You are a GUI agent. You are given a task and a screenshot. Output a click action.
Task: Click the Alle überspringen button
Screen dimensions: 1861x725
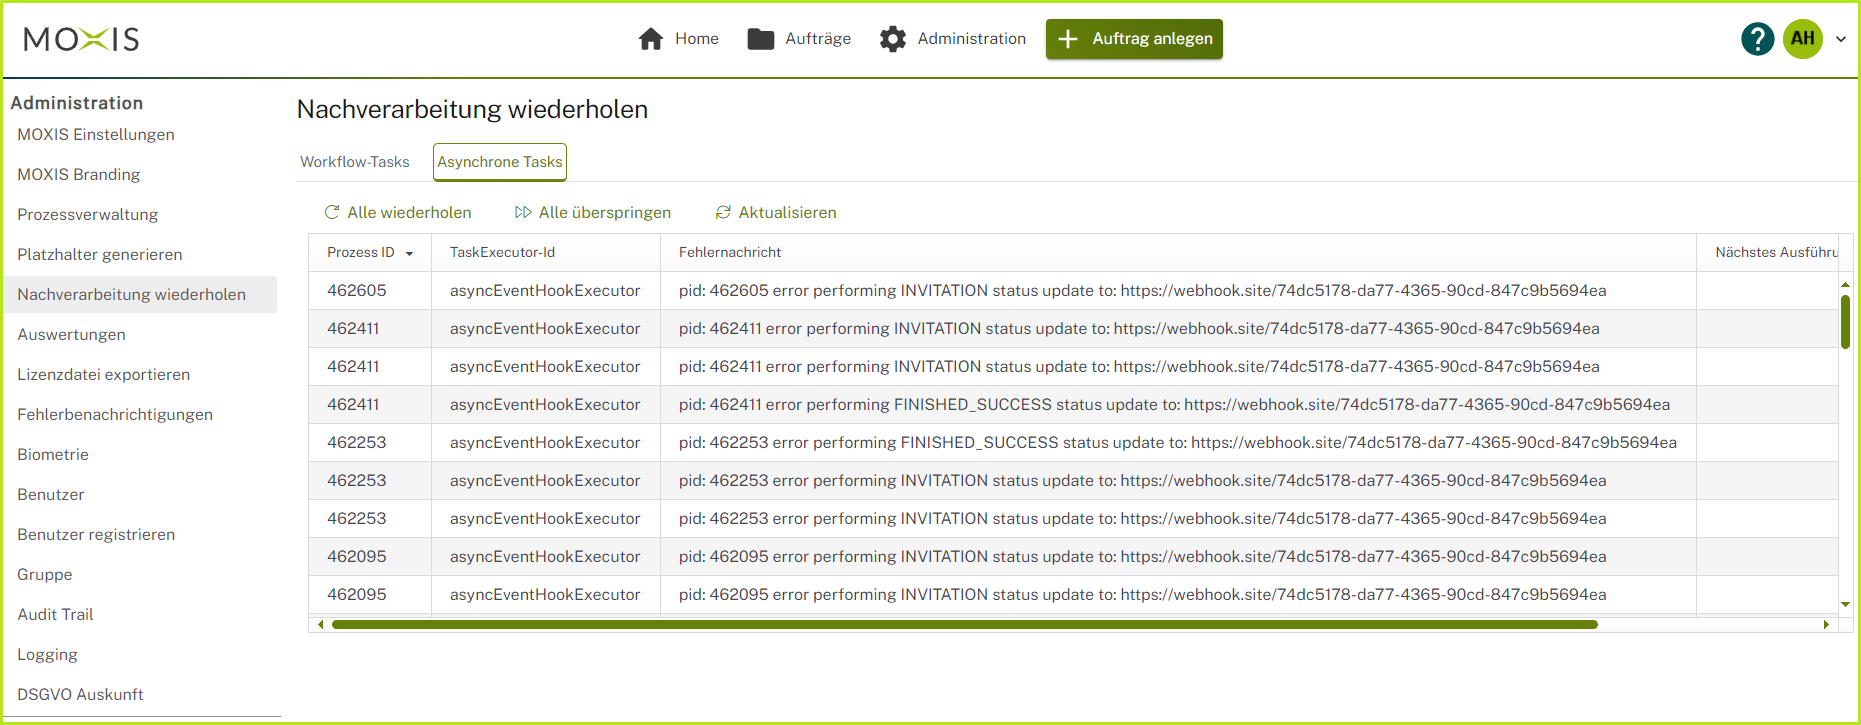(x=593, y=212)
